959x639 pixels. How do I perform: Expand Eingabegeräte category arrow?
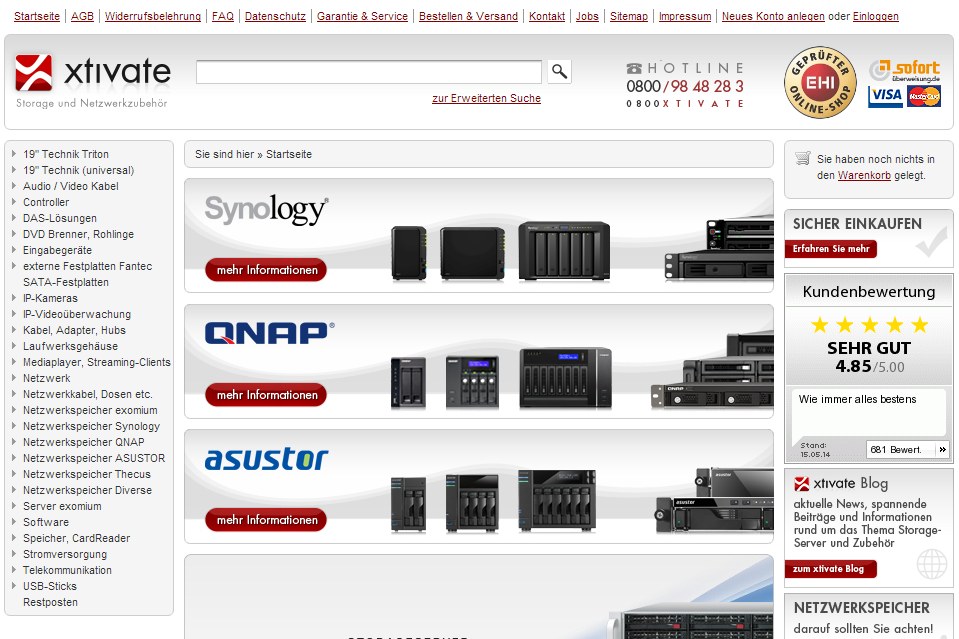pos(14,249)
